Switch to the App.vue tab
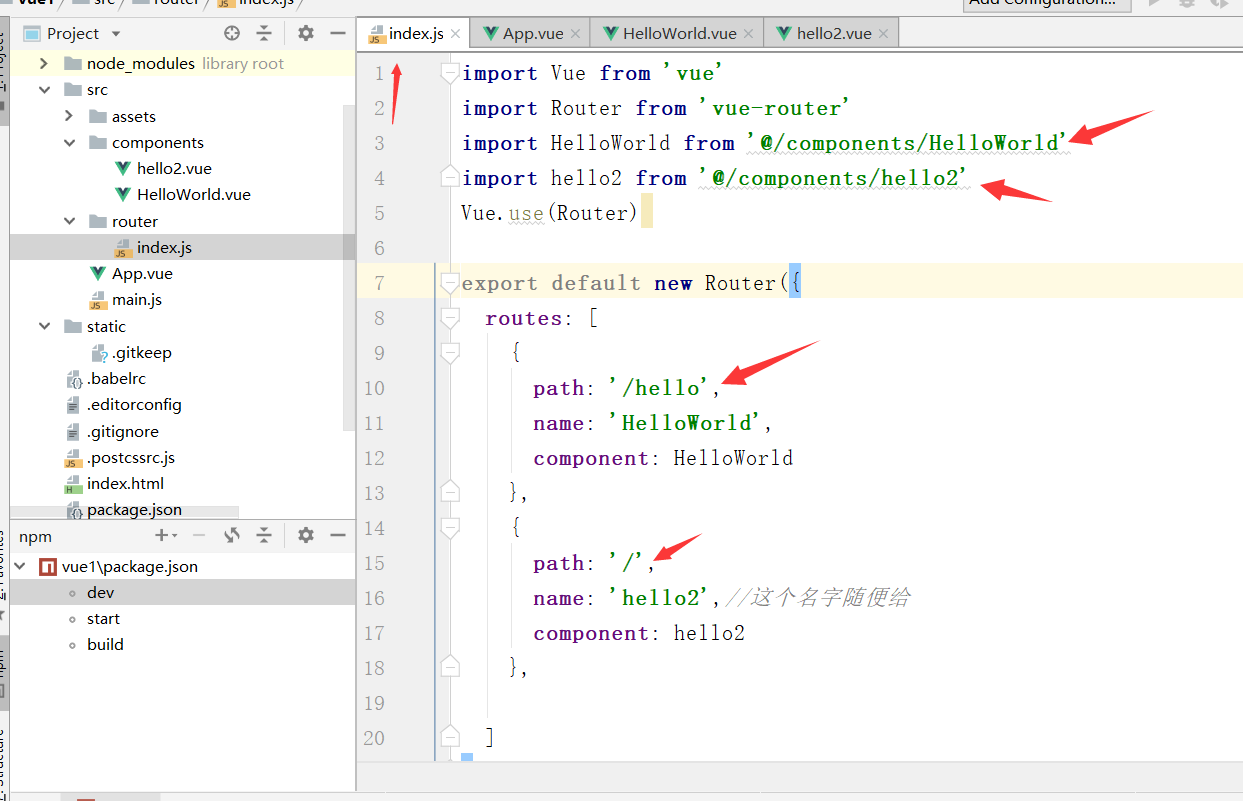The height and width of the screenshot is (801, 1243). [x=532, y=34]
